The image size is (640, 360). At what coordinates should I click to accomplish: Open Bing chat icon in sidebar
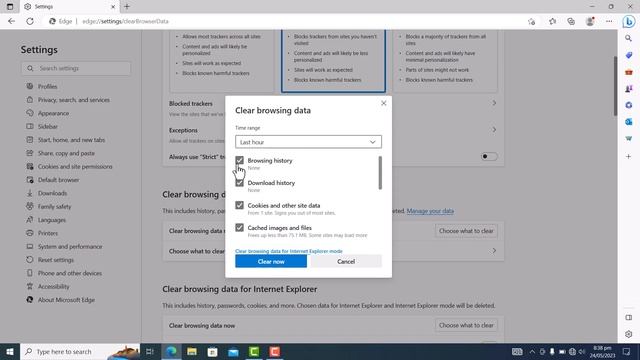pos(629,21)
